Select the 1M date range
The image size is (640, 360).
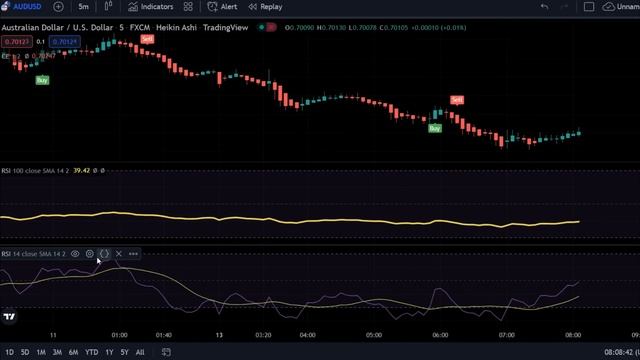pos(41,352)
